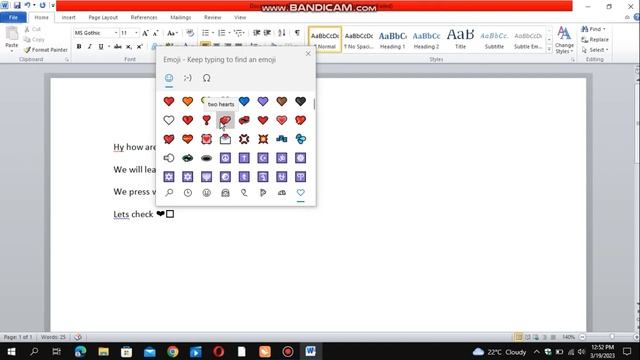640x360 pixels.
Task: Click the Replace button
Action: click(x=595, y=40)
